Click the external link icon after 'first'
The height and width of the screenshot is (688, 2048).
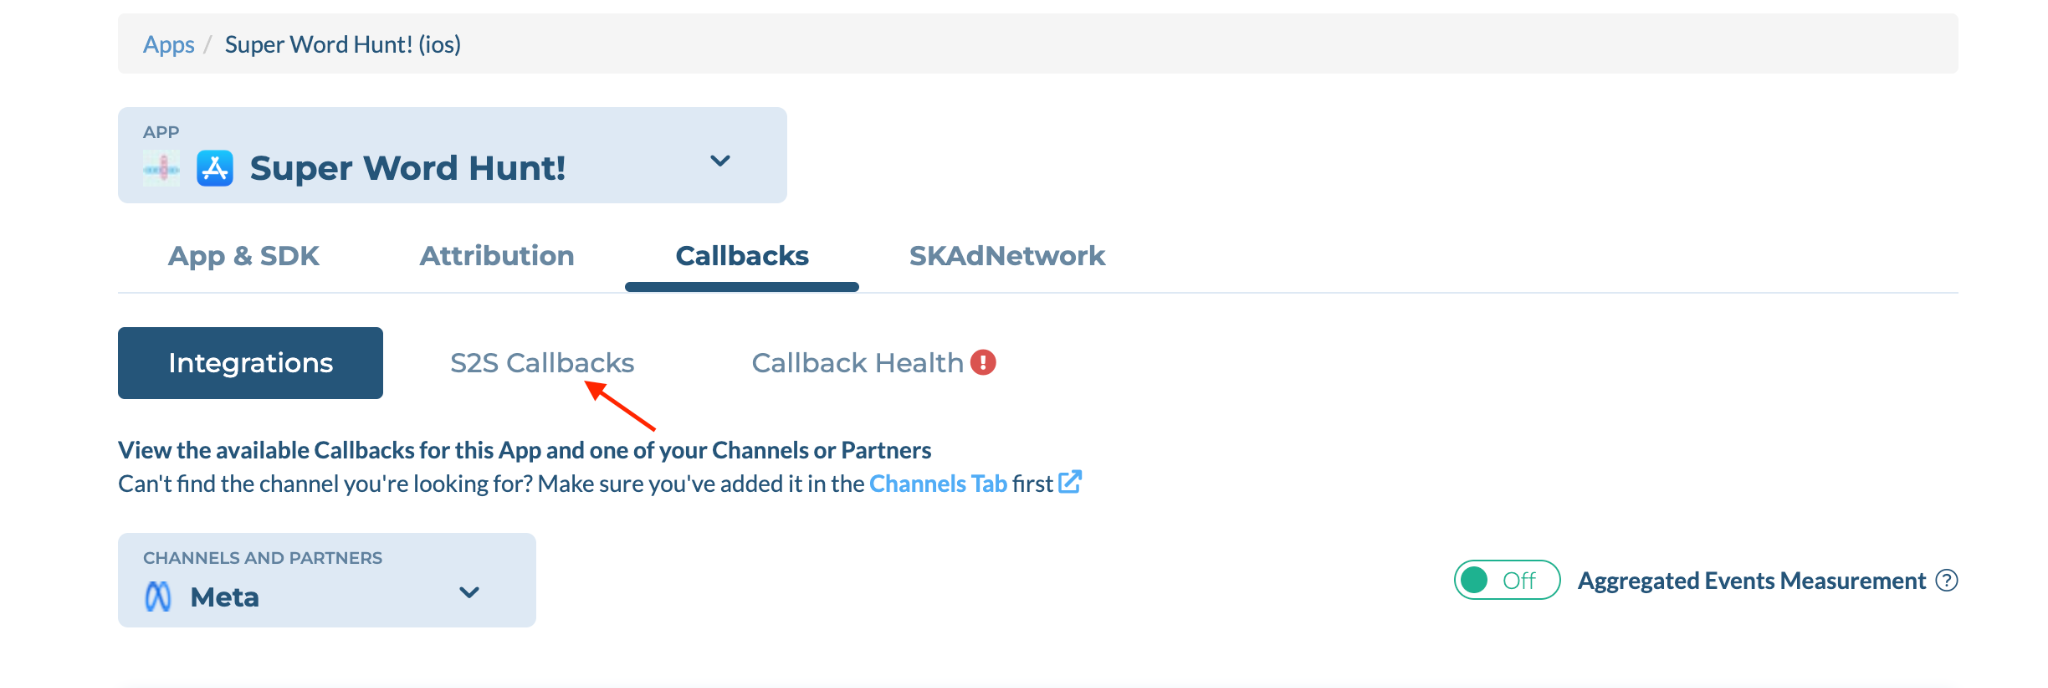coord(1070,482)
